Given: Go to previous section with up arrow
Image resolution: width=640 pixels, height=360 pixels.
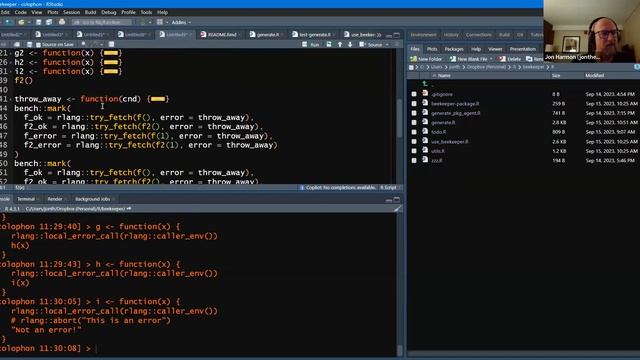Looking at the screenshot, I should pos(340,44).
